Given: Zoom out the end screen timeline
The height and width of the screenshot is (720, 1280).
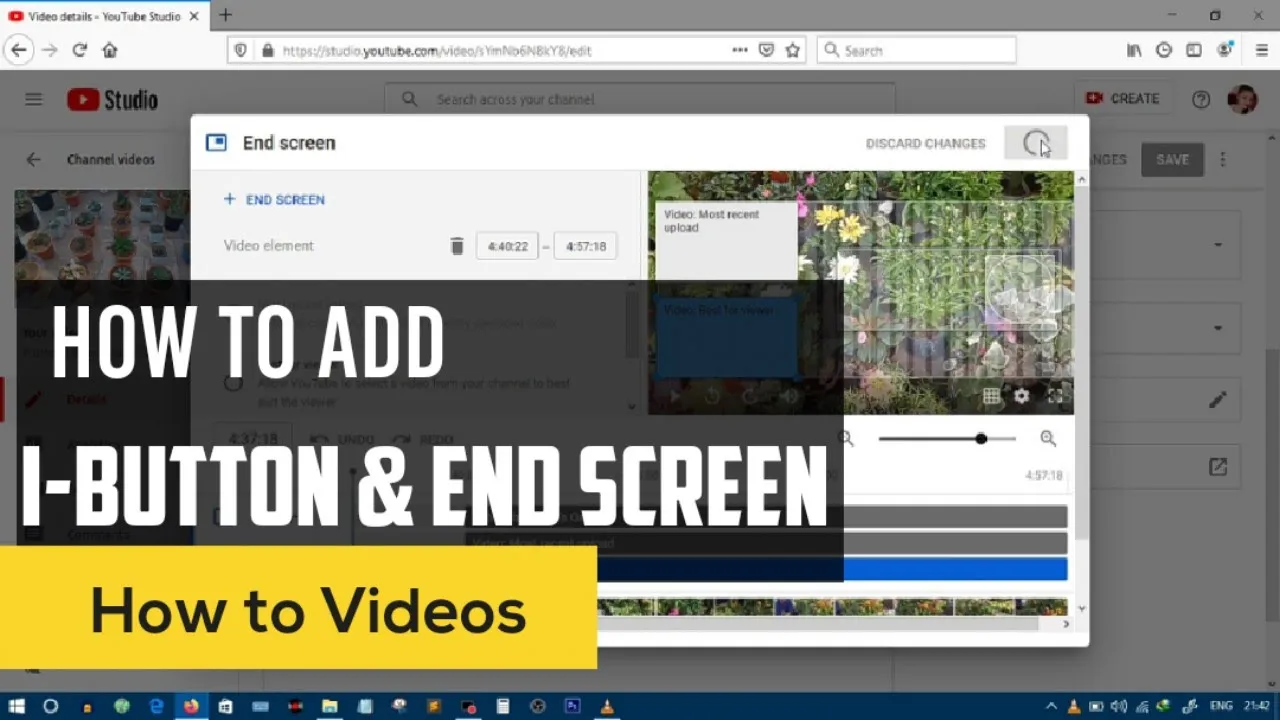Looking at the screenshot, I should click(x=846, y=438).
